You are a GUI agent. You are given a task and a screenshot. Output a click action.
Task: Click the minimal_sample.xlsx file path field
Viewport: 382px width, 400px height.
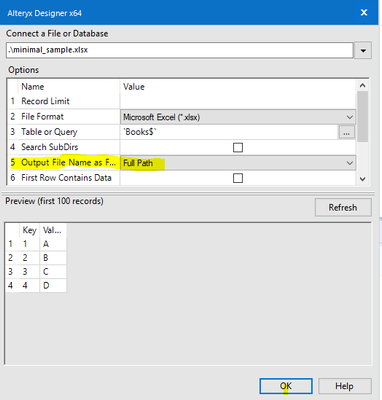click(179, 50)
